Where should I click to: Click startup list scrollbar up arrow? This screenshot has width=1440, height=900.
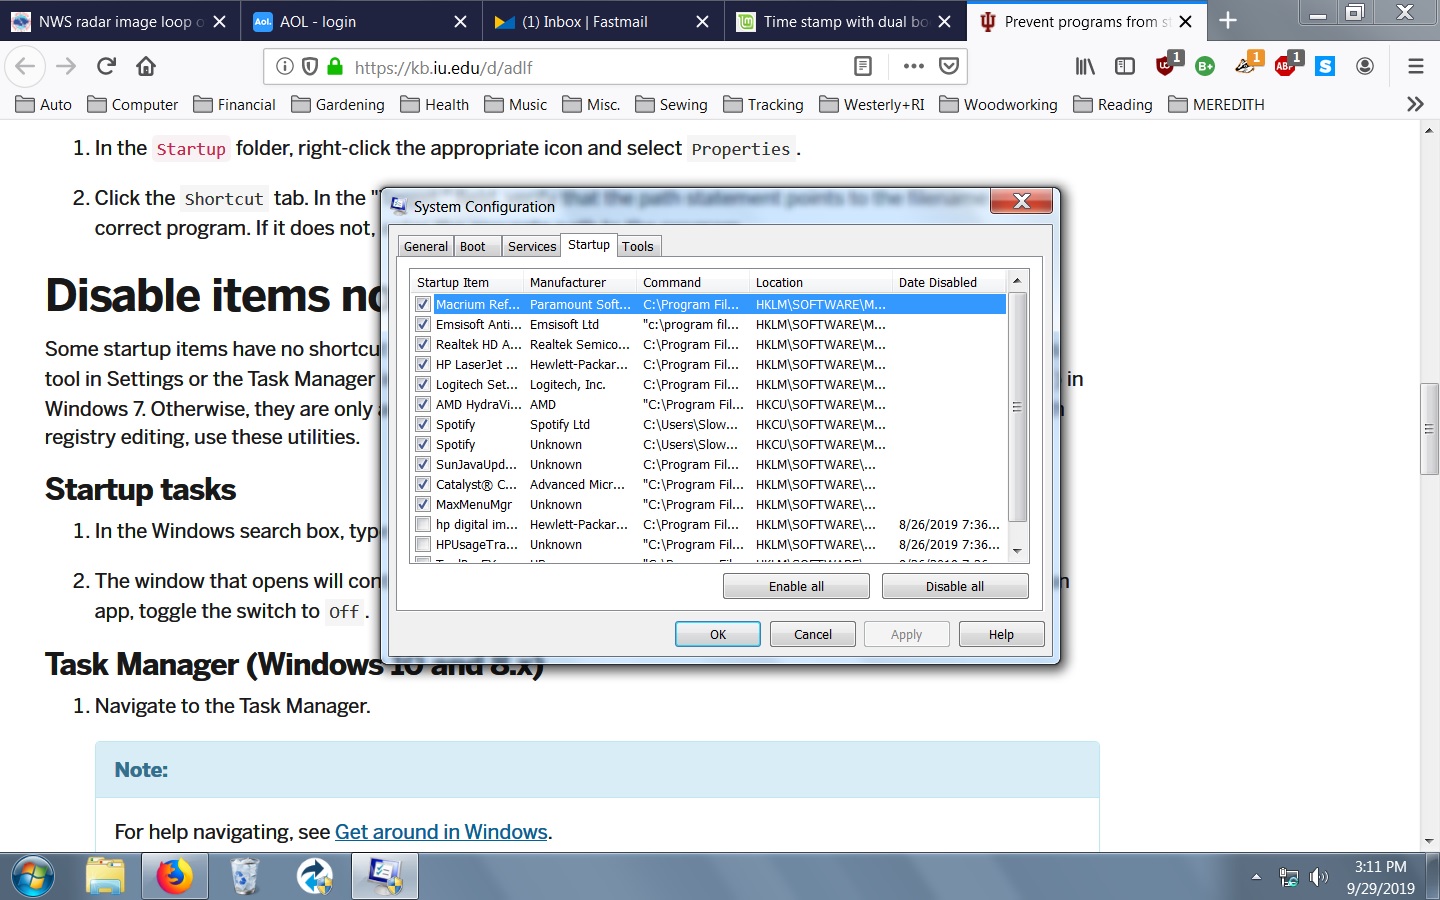tap(1017, 281)
